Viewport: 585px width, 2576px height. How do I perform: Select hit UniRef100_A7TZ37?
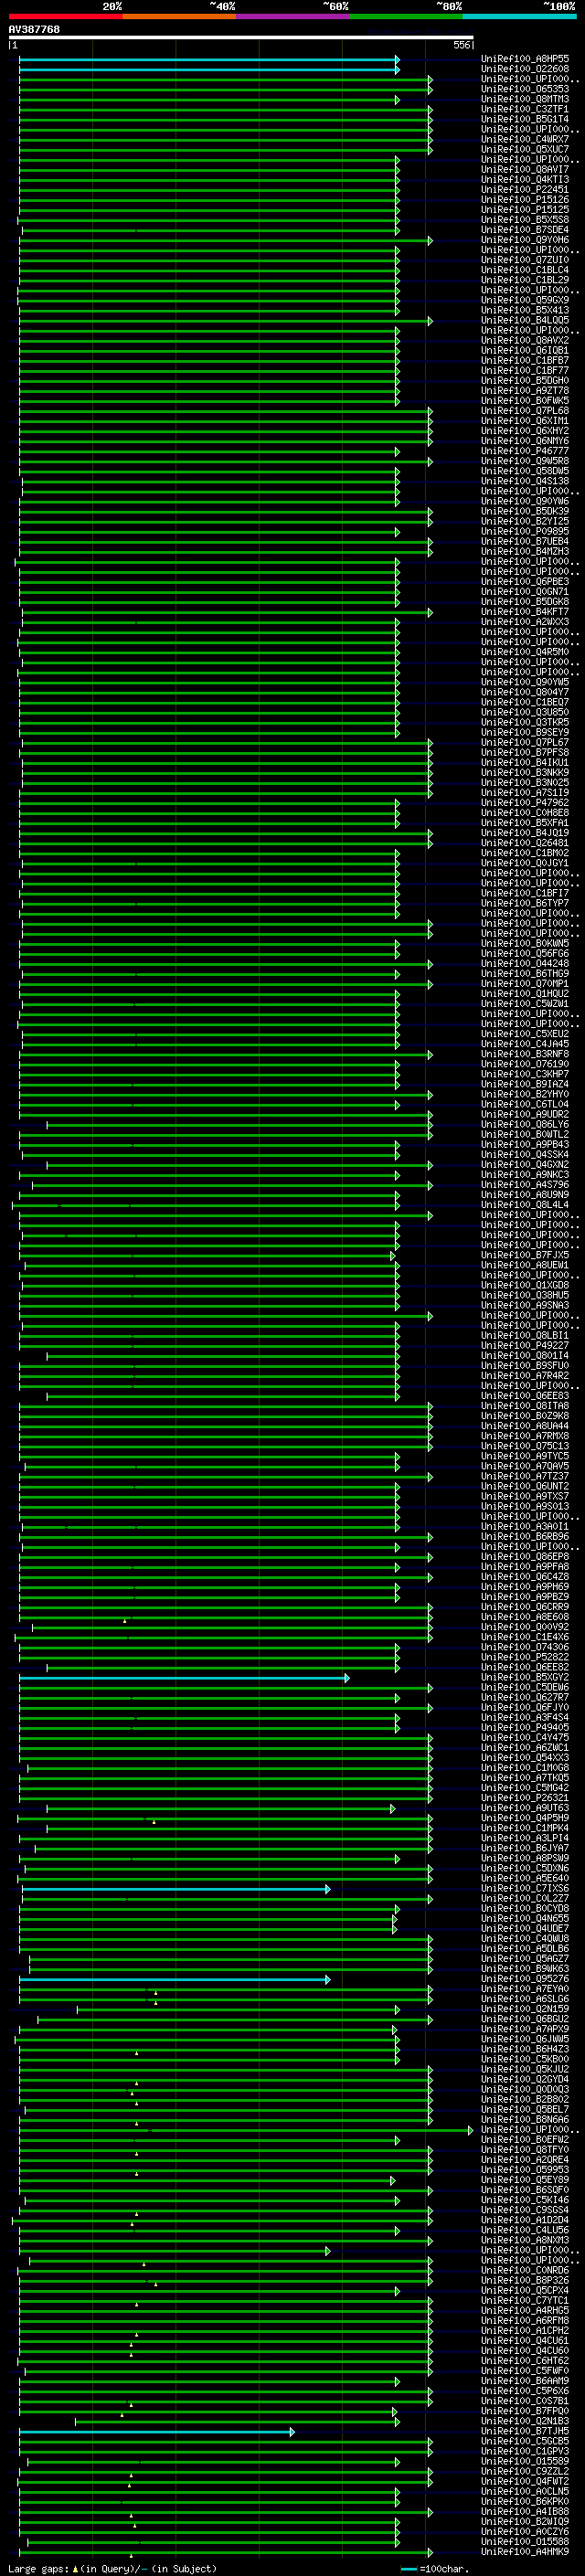pos(525,1476)
